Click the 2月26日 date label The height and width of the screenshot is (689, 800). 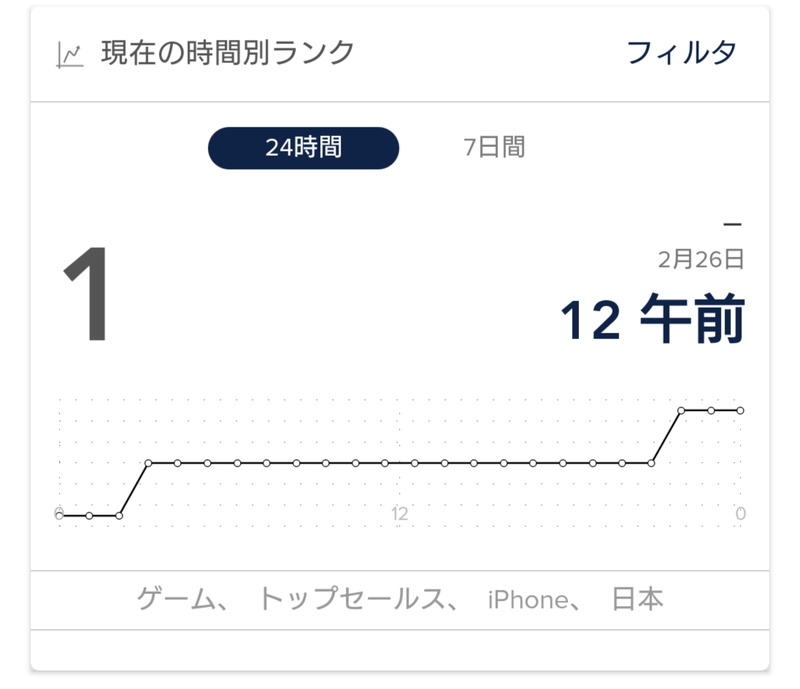(x=701, y=259)
